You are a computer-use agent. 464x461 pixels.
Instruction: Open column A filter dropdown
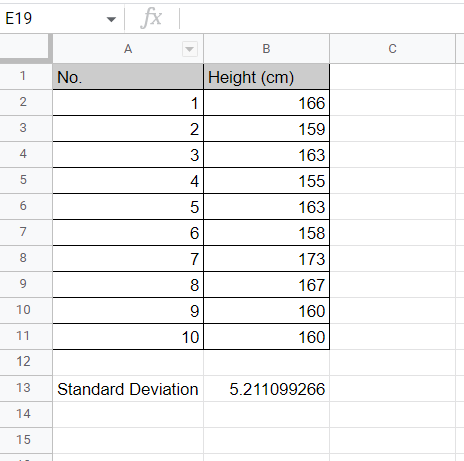pos(190,49)
